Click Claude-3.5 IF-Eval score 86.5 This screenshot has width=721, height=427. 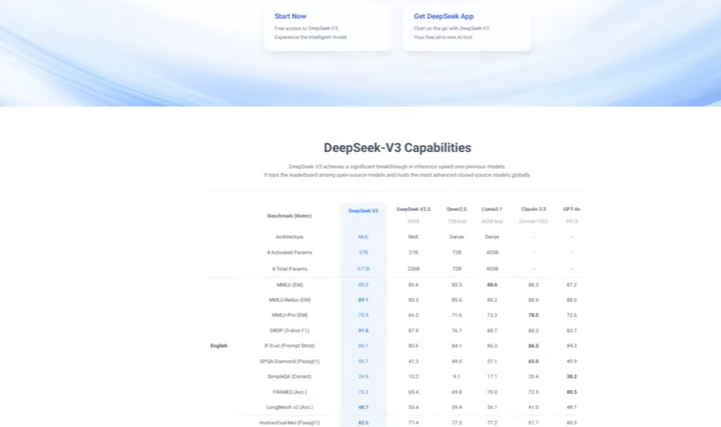(533, 346)
